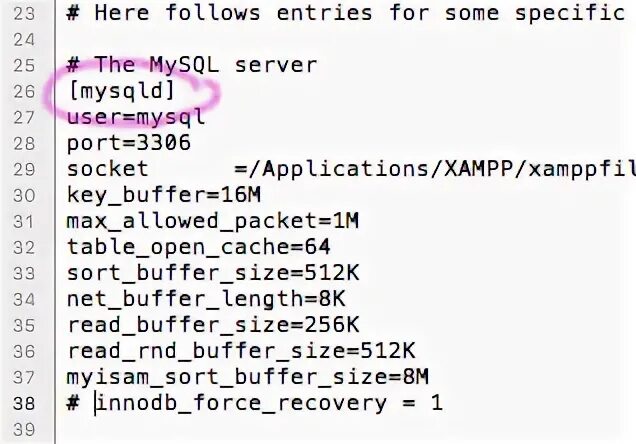Screen dimensions: 636x444
Task: Place cursor in the [mysqld] section header
Action: tap(121, 90)
